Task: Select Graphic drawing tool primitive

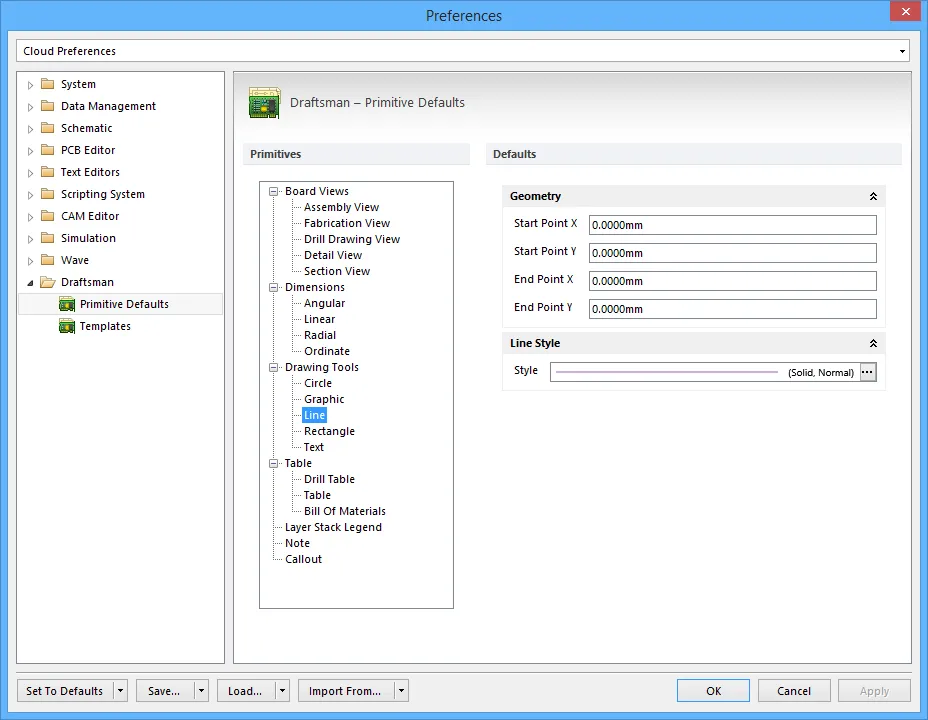Action: [324, 399]
